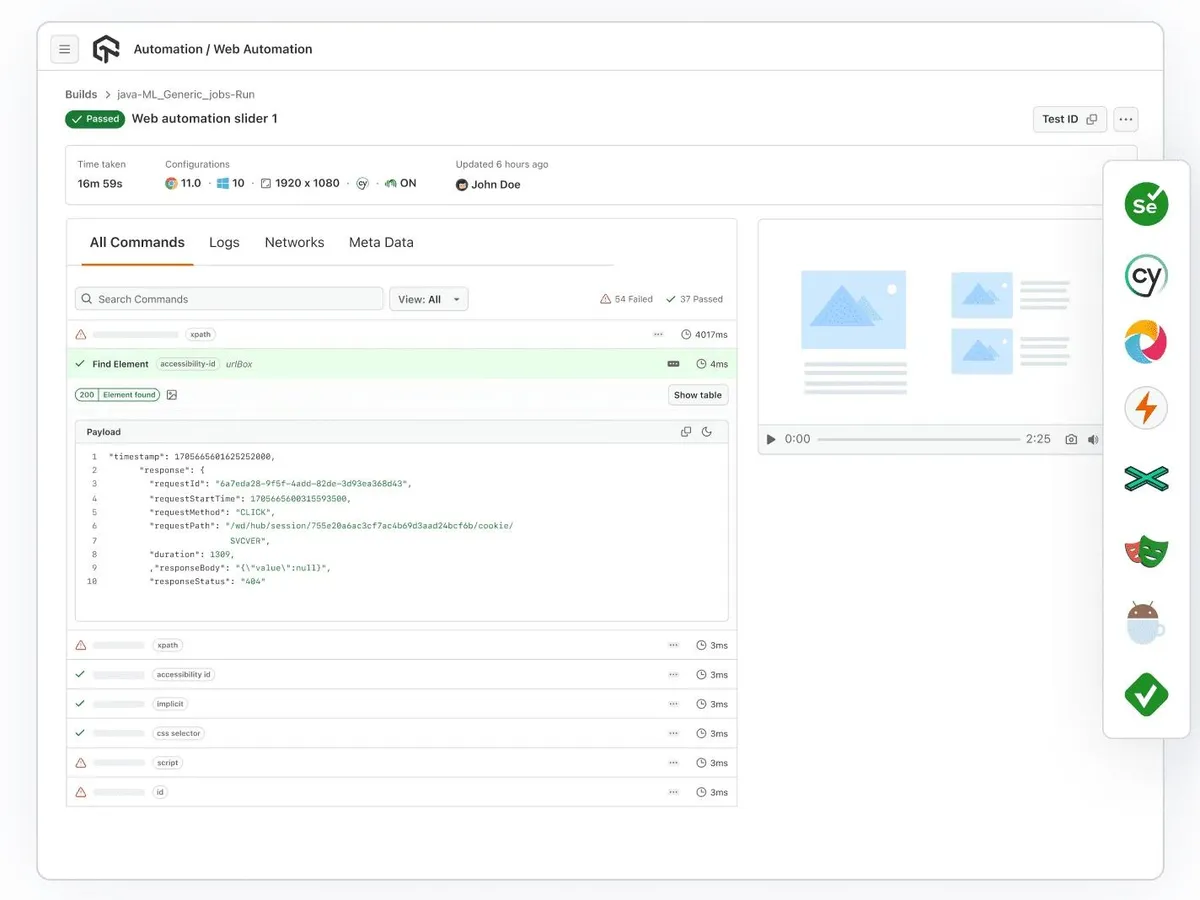
Task: Expand the first xpath command 4017ms row
Action: point(401,334)
